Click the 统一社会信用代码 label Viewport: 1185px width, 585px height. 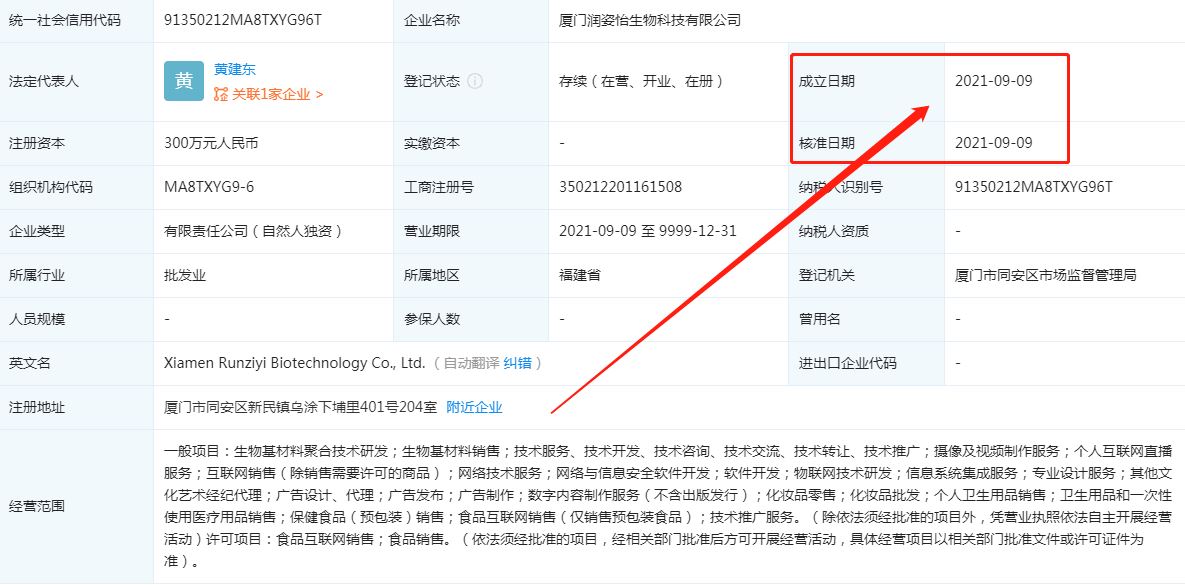click(64, 20)
